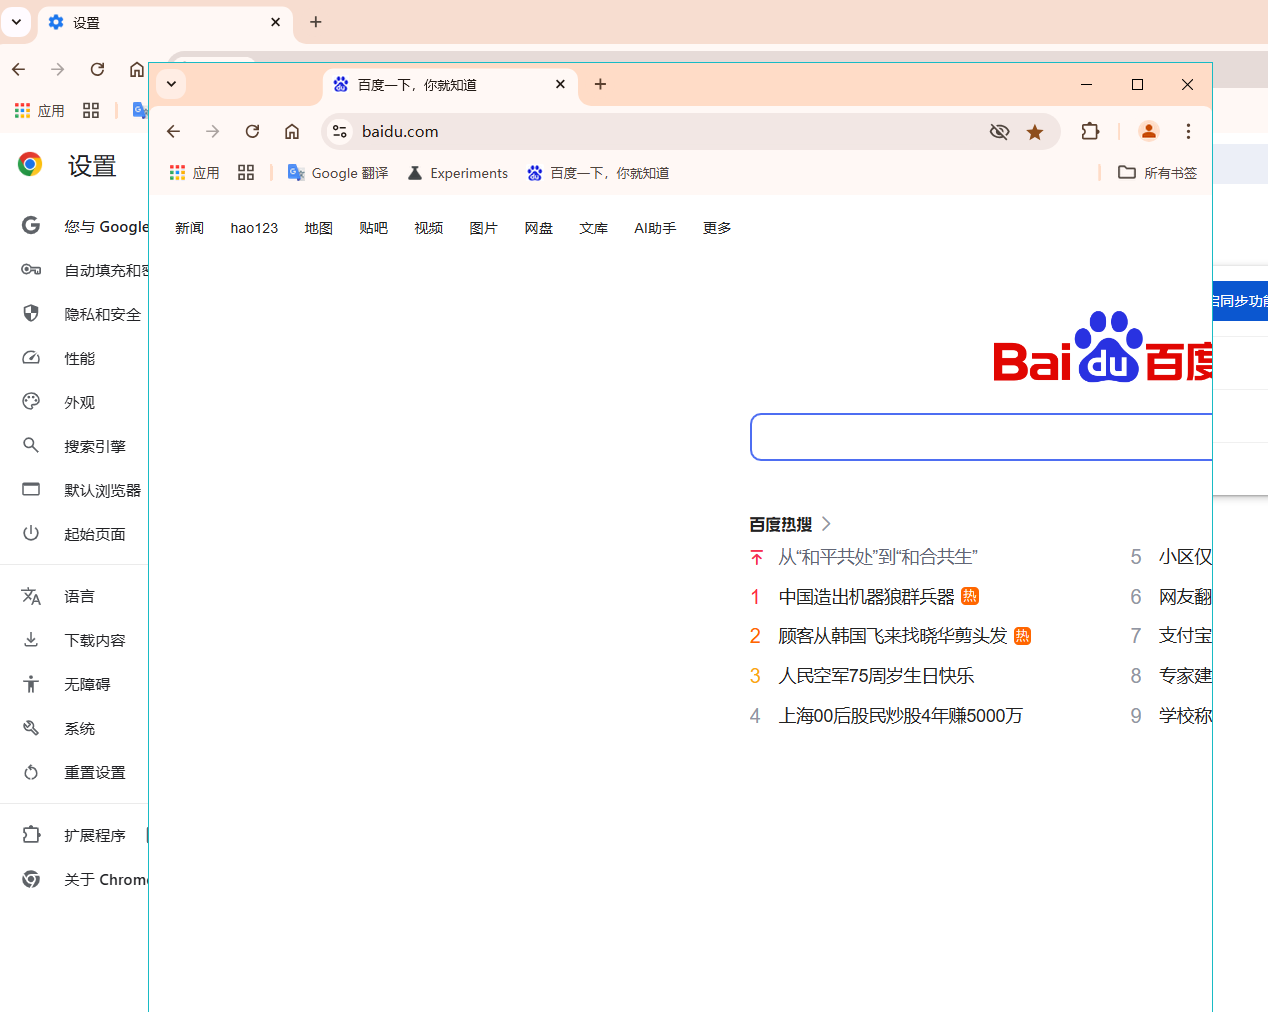
Task: Click back arrow in Settings window
Action: coord(19,69)
